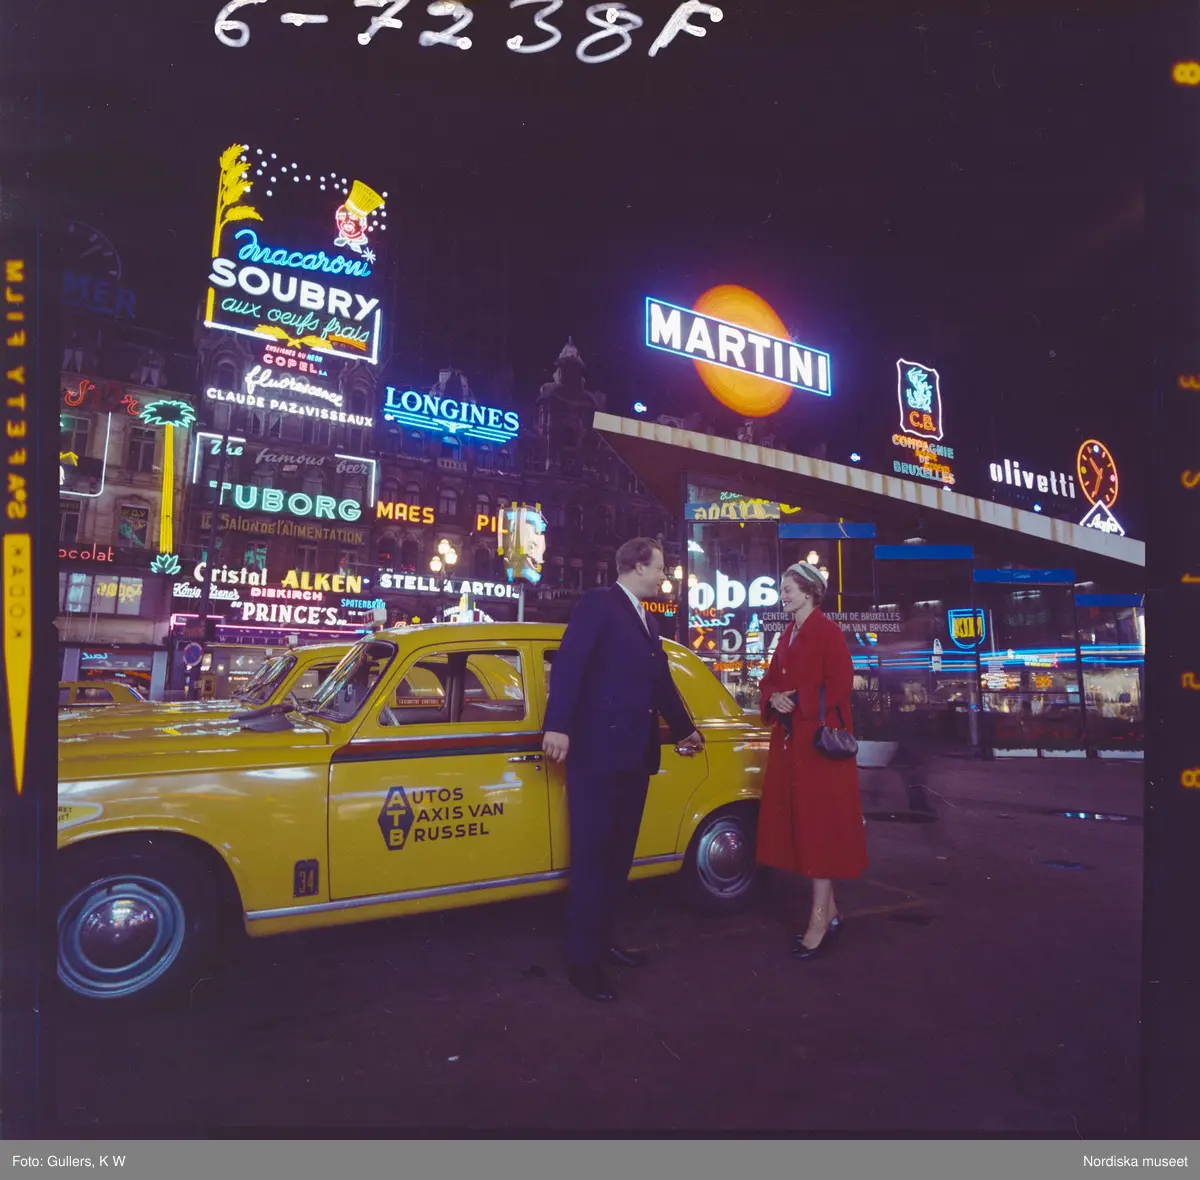Select the green TUBORG neon sign
1200x1180 pixels.
pos(289,502)
